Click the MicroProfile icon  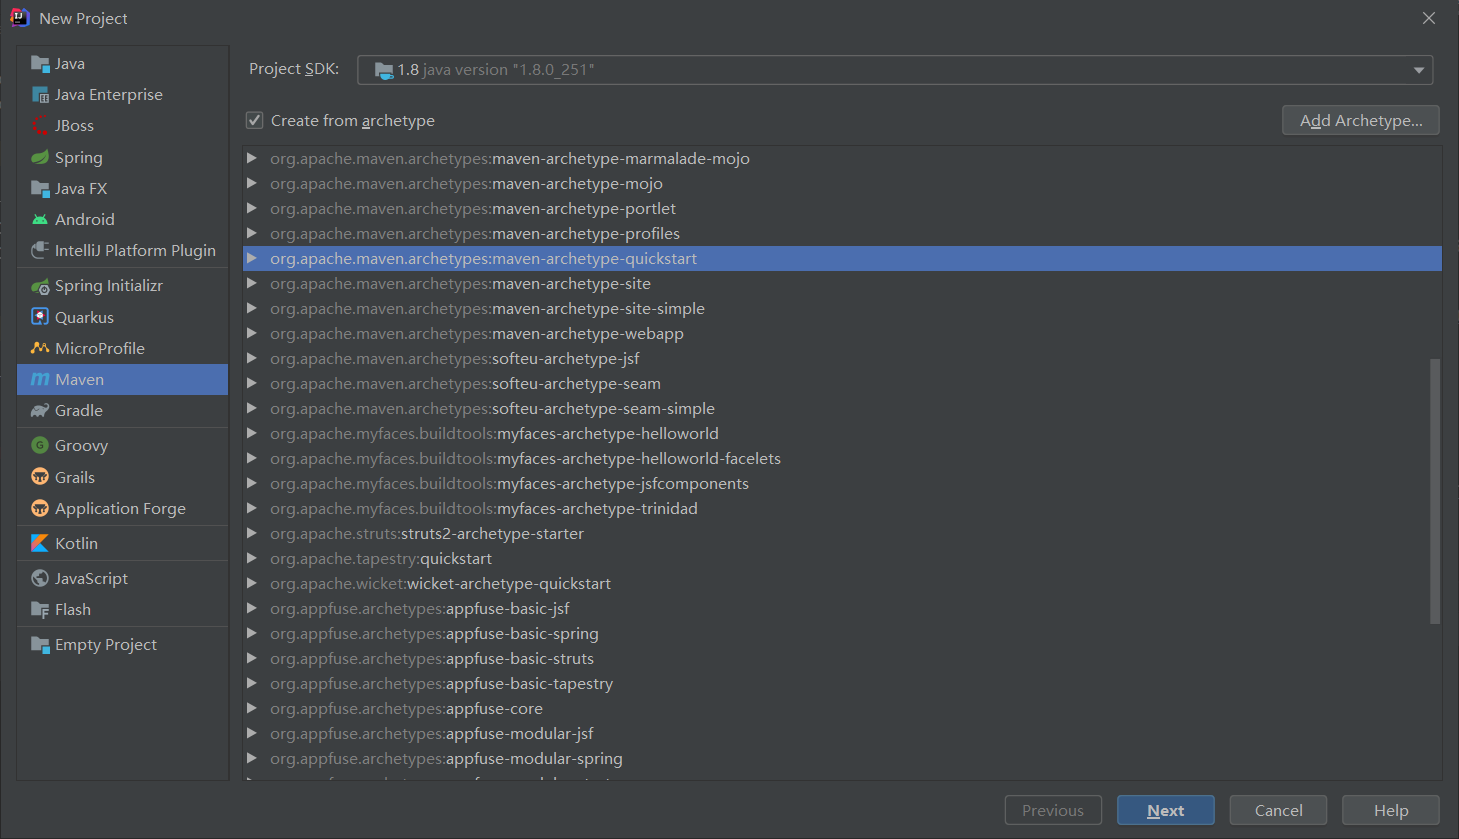[40, 348]
